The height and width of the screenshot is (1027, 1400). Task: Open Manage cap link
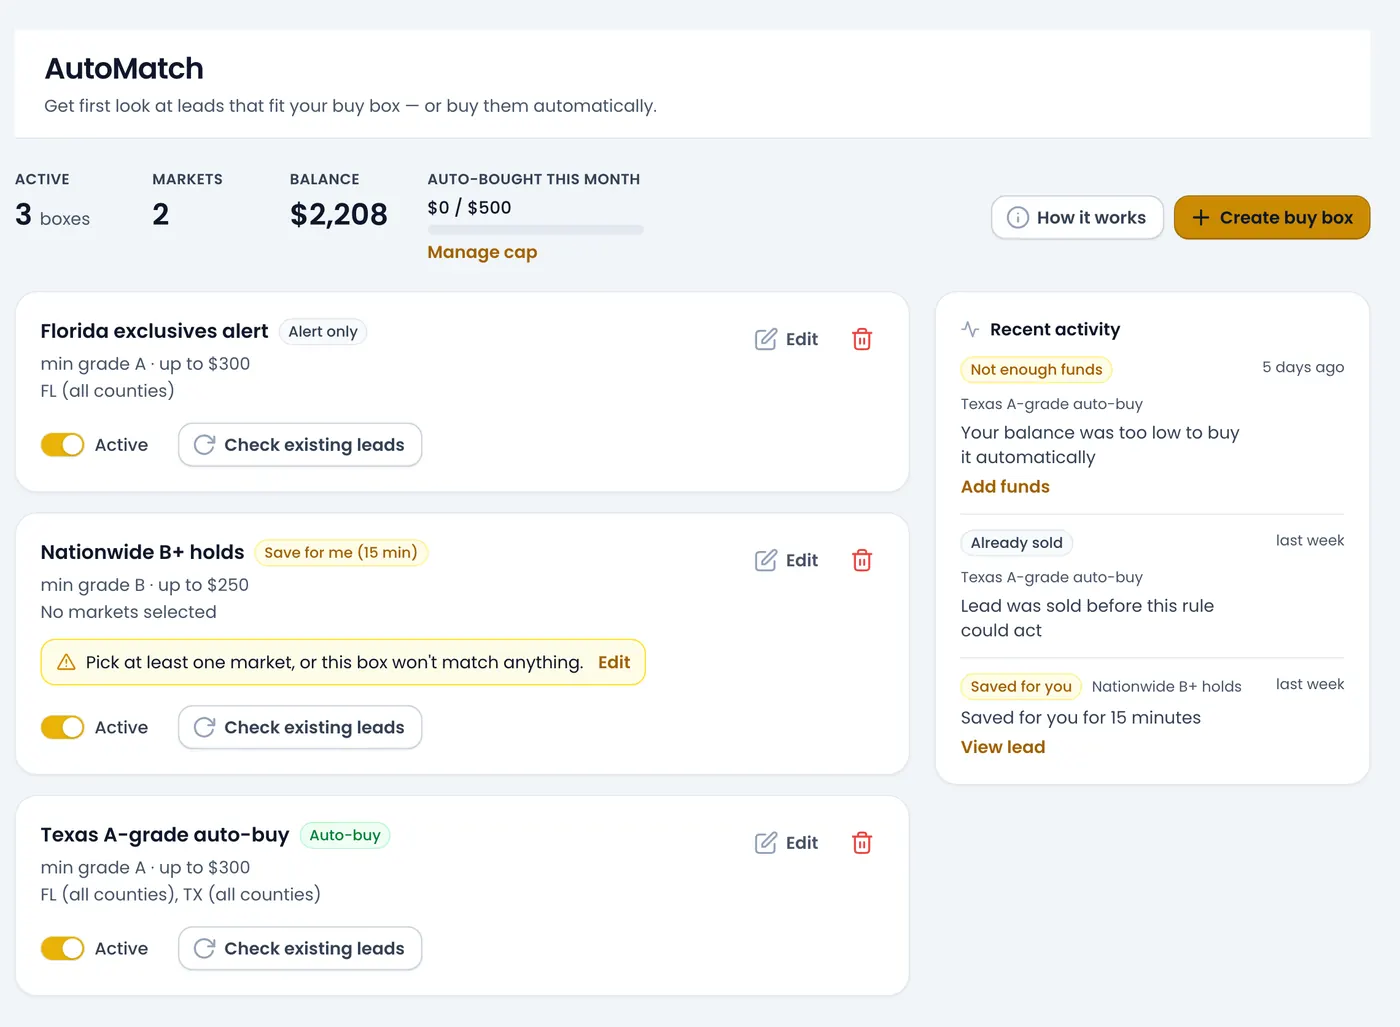(482, 252)
